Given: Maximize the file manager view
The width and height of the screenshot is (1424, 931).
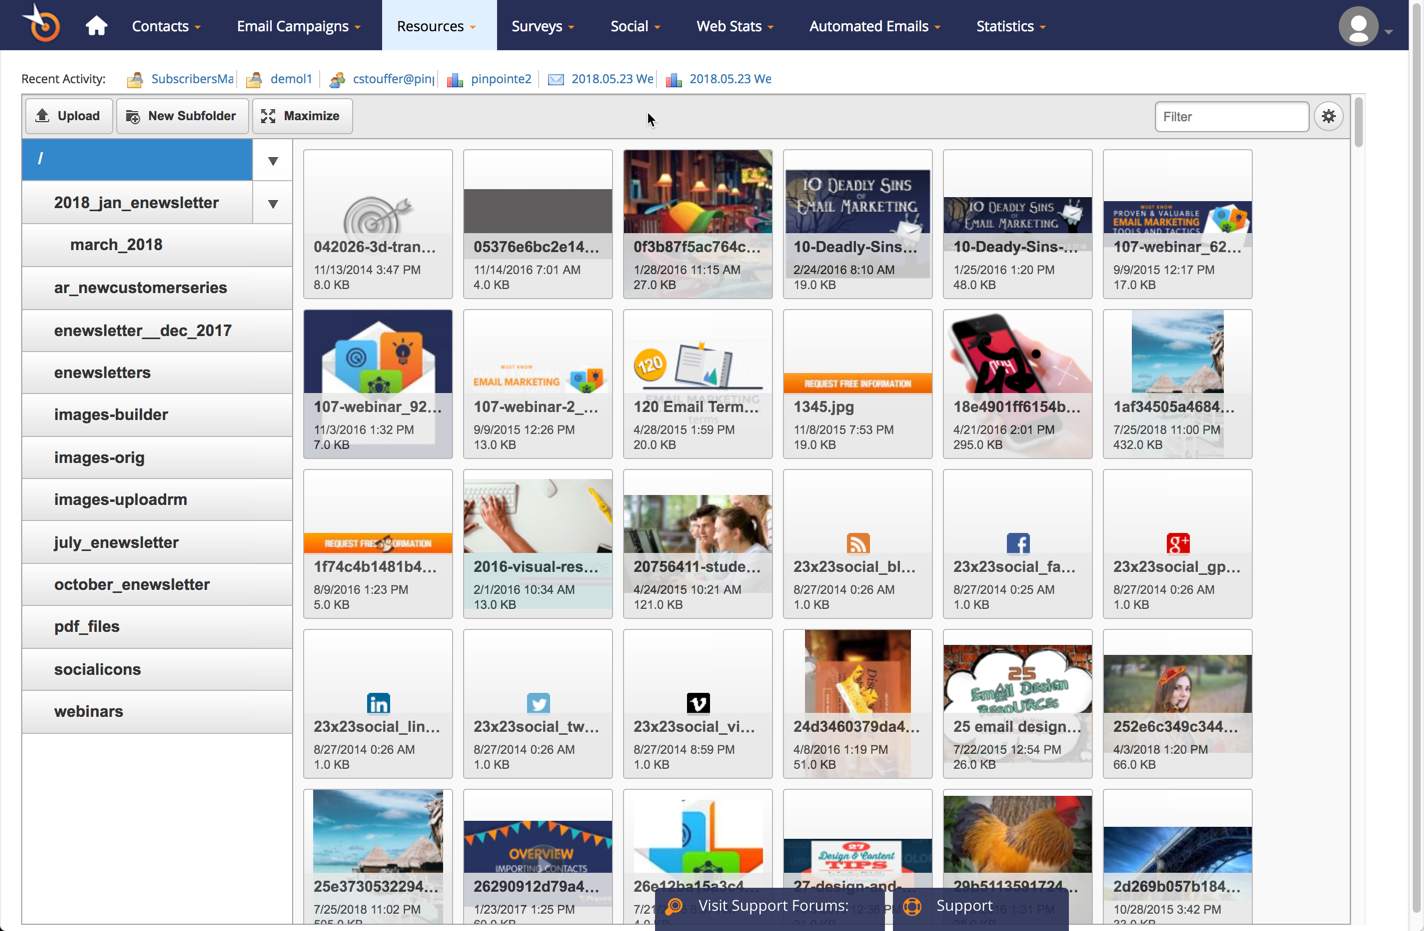Looking at the screenshot, I should click(302, 116).
